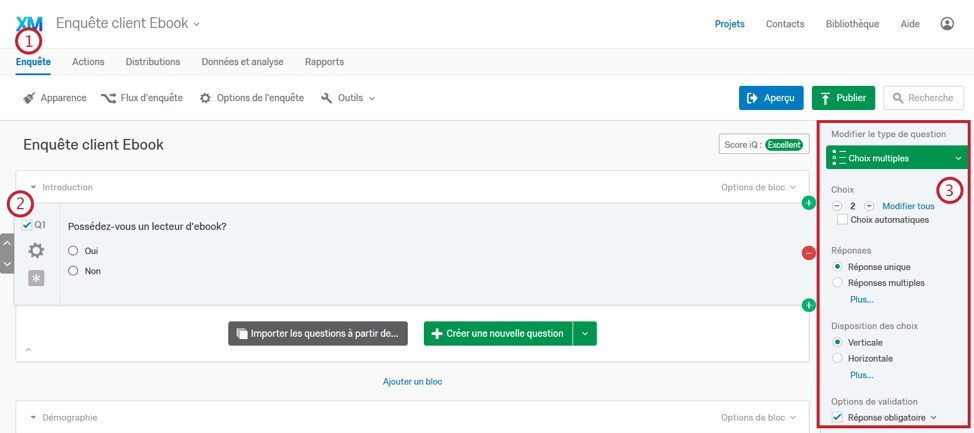Viewport: 974px width, 433px height.
Task: Open Aide in top menu
Action: [x=910, y=24]
